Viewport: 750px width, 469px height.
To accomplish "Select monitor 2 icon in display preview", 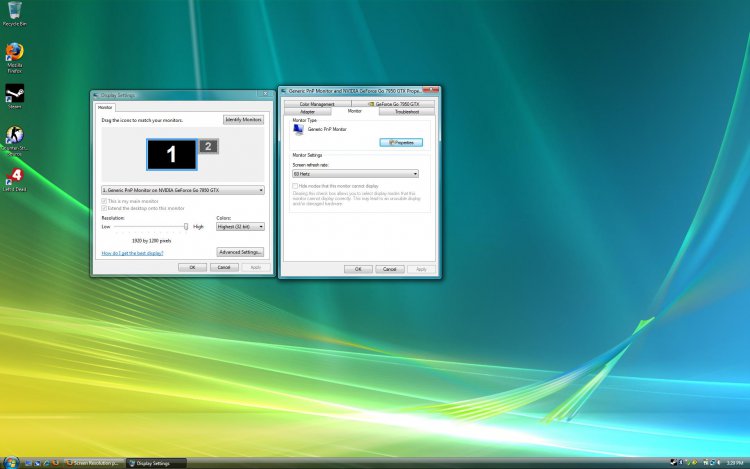I will pyautogui.click(x=207, y=146).
